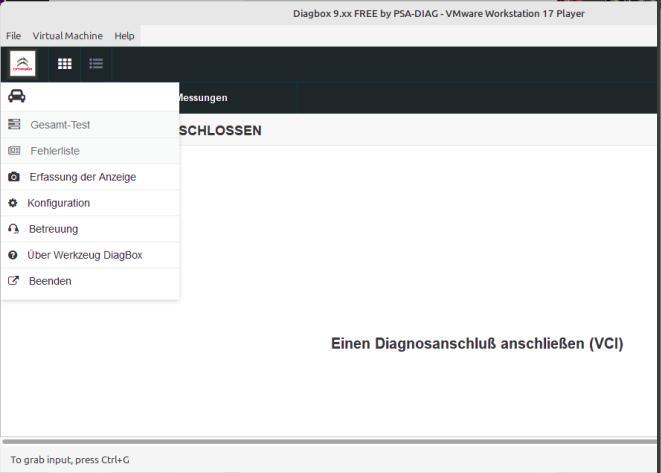Select the Betreuung entry
This screenshot has height=473, width=661.
coord(90,229)
